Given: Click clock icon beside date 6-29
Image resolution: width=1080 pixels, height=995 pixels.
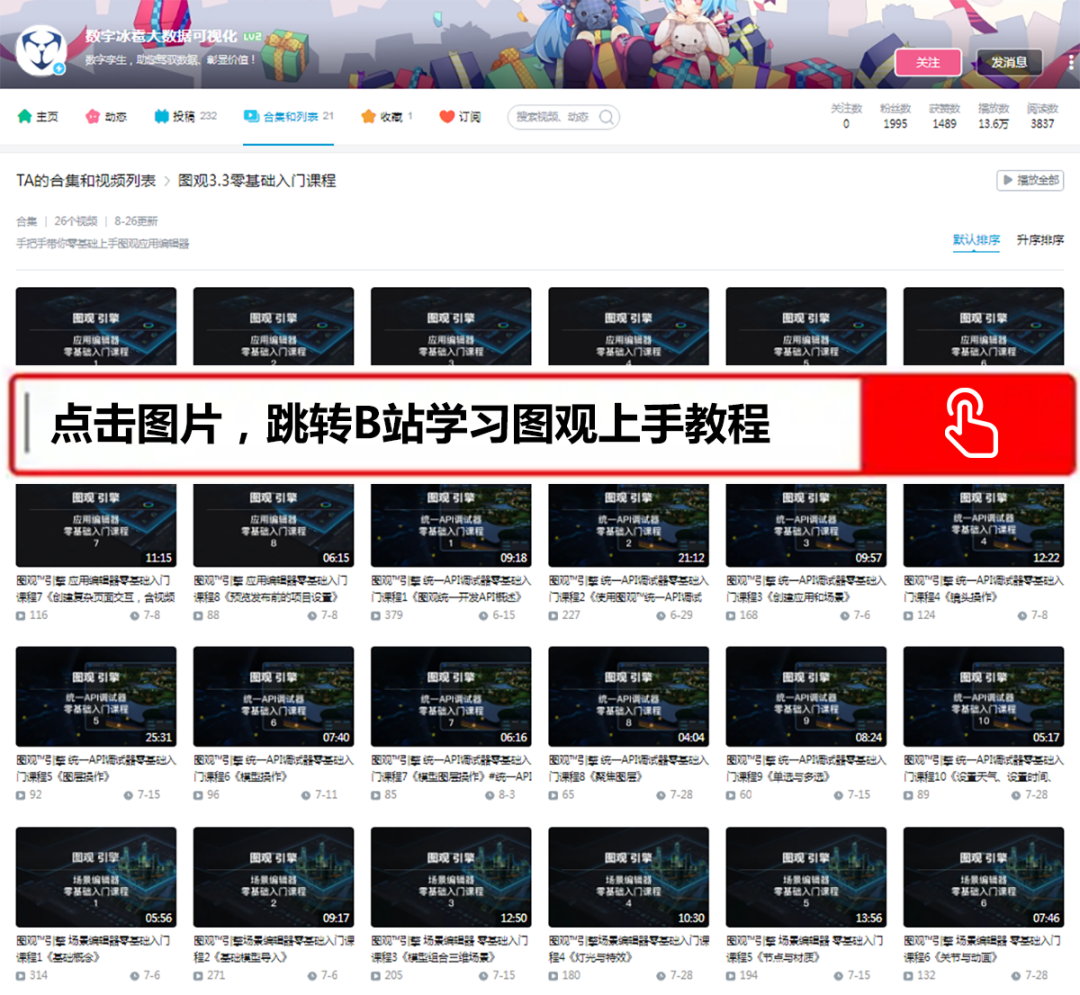Looking at the screenshot, I should tap(661, 616).
